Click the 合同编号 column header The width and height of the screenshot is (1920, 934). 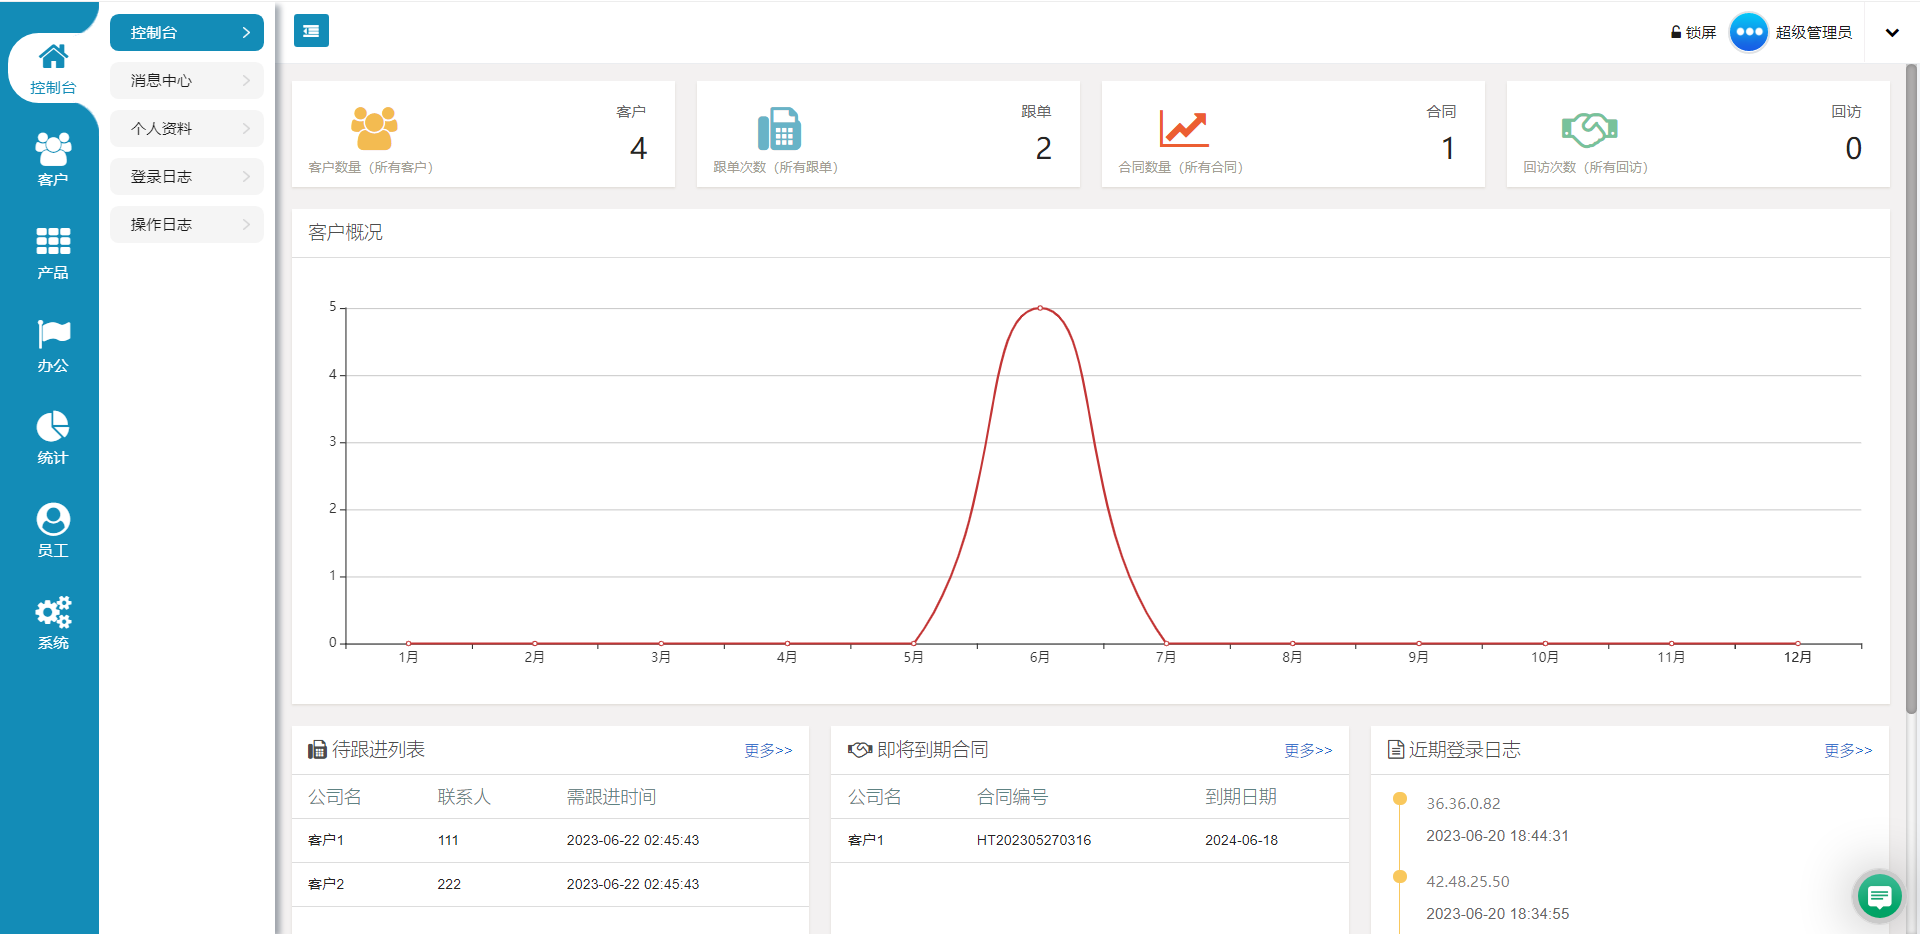pyautogui.click(x=1012, y=797)
